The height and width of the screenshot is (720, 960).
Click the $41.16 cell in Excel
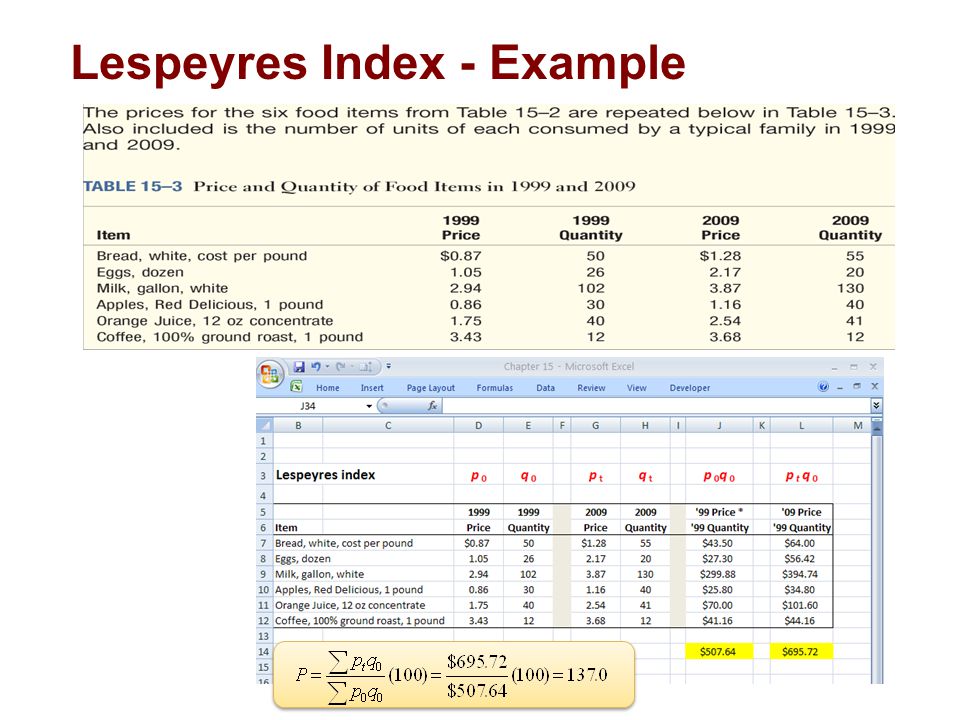(718, 621)
